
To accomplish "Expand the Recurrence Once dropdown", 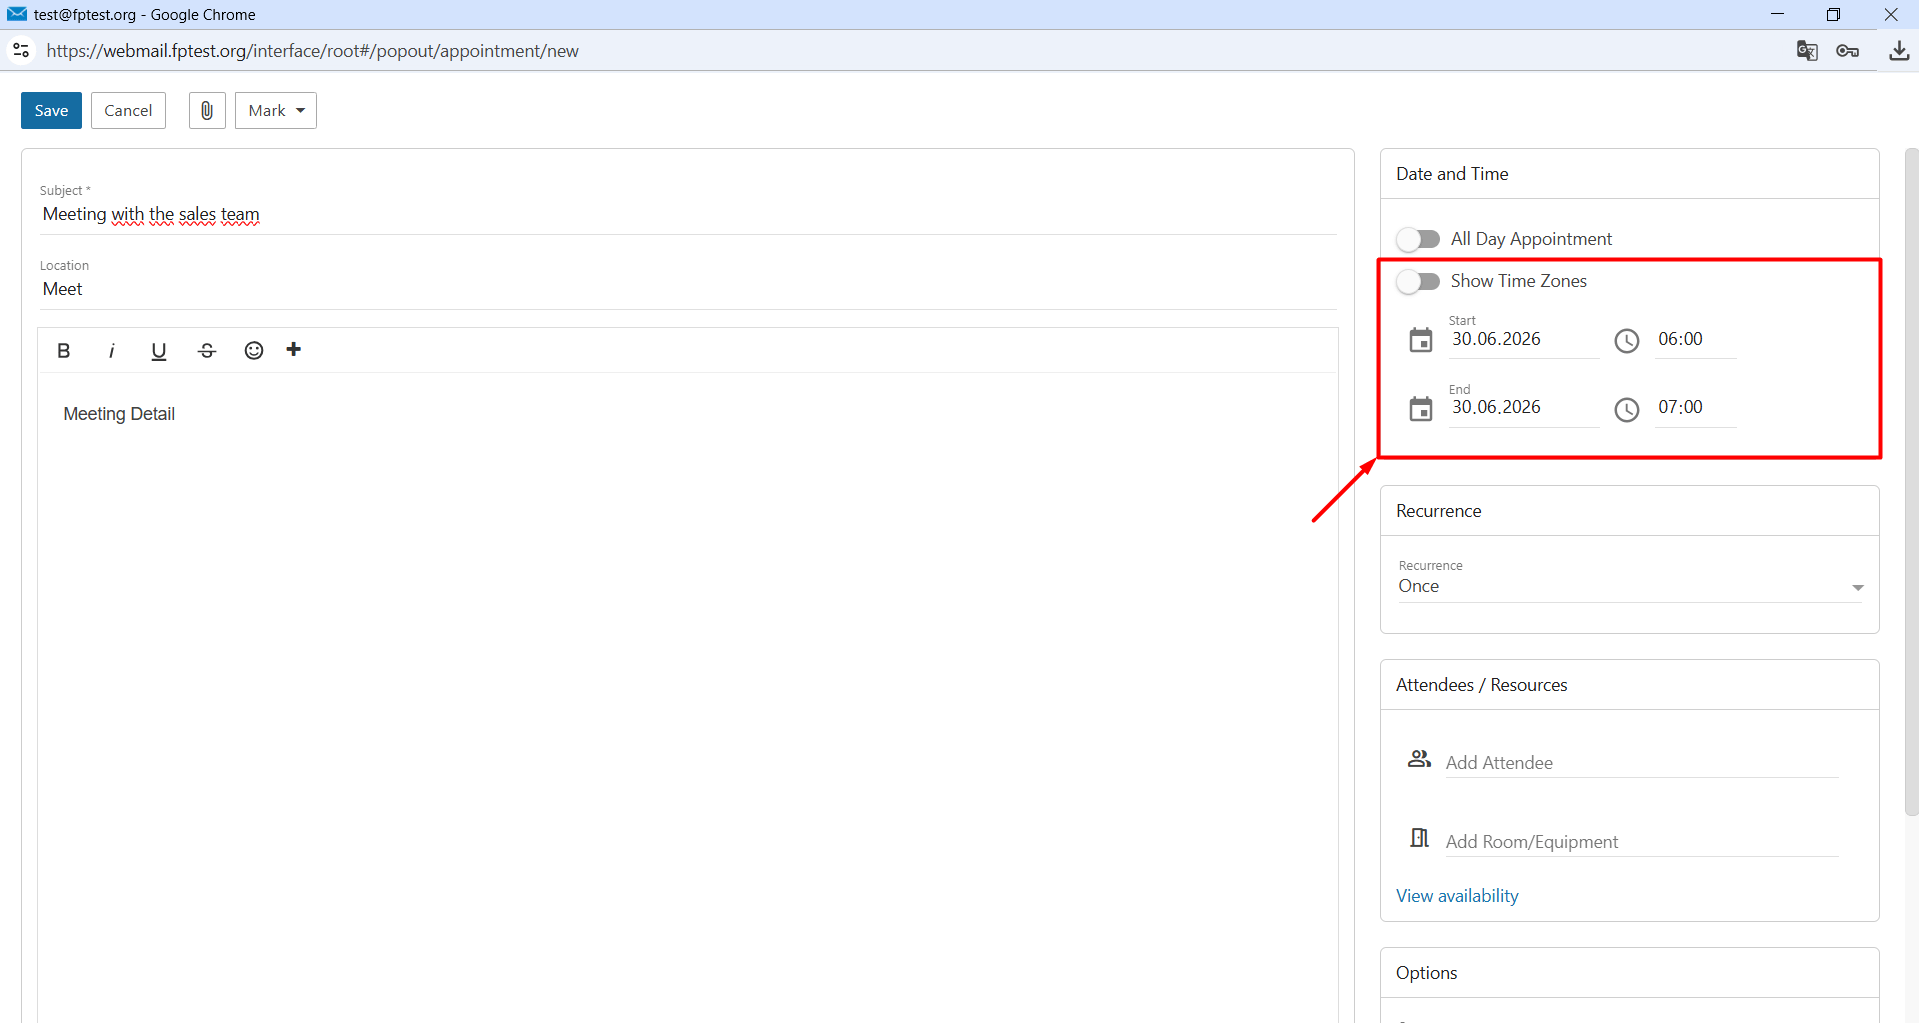I will [1630, 587].
